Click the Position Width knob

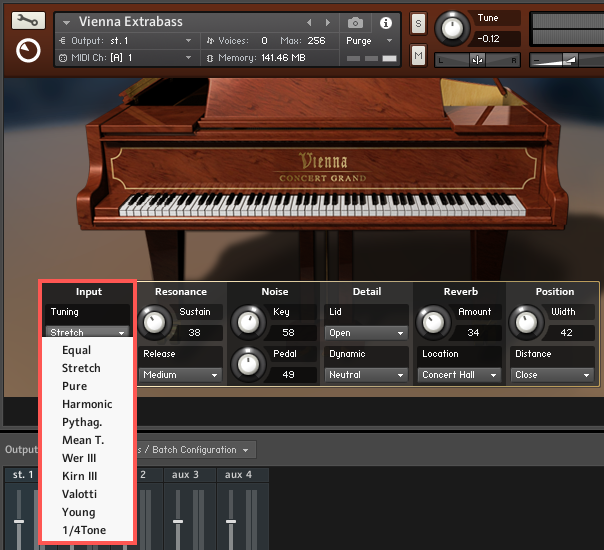click(526, 322)
